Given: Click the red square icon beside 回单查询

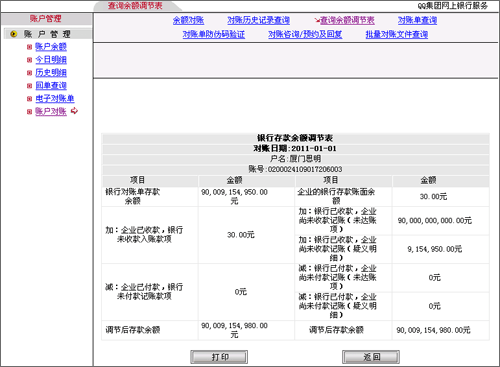Looking at the screenshot, I should pyautogui.click(x=29, y=86).
